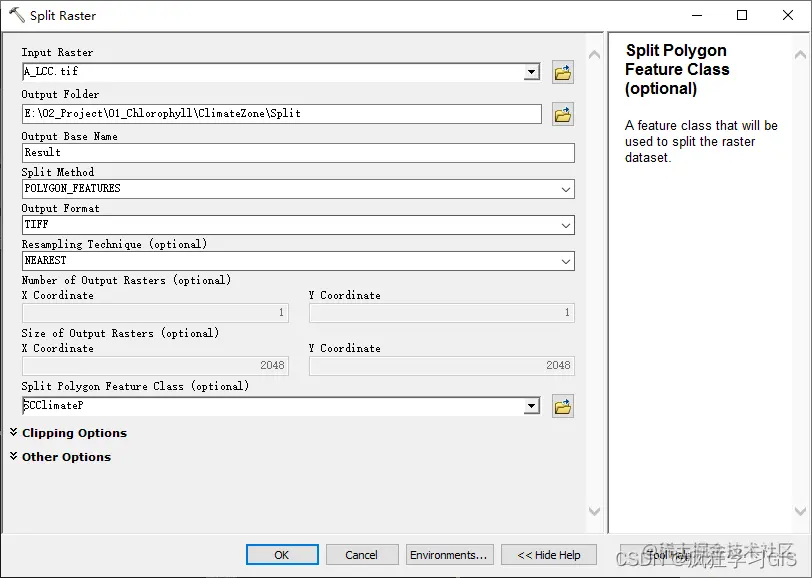
Task: Open the Split Polygon Feature Class dropdown
Action: pyautogui.click(x=531, y=406)
